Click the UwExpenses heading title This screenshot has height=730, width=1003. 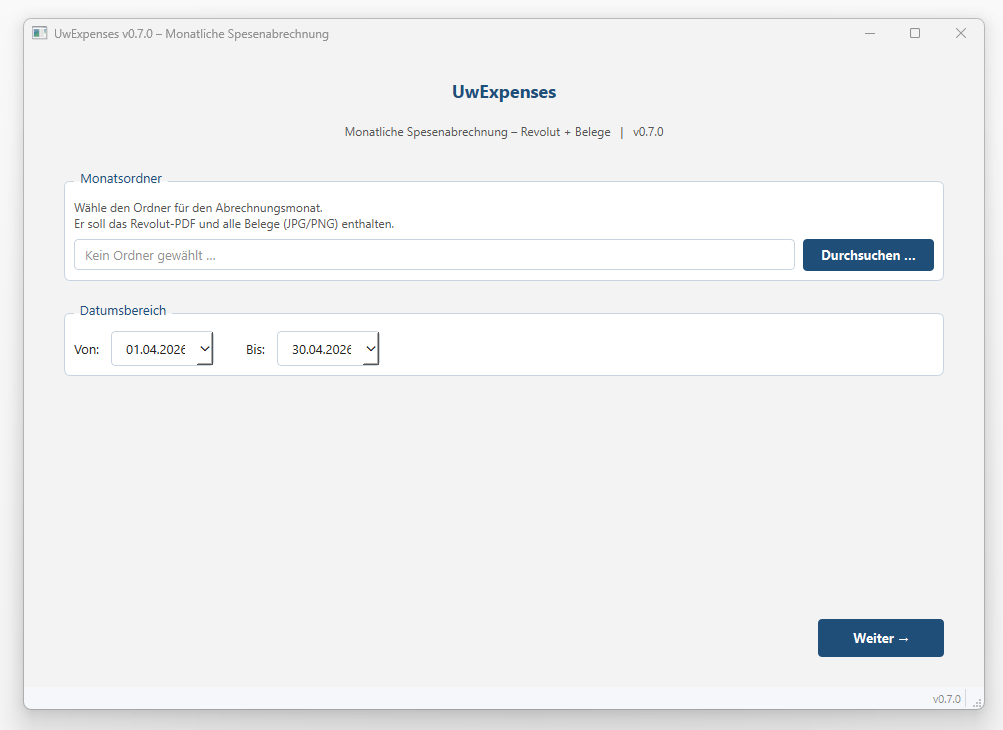pos(504,92)
